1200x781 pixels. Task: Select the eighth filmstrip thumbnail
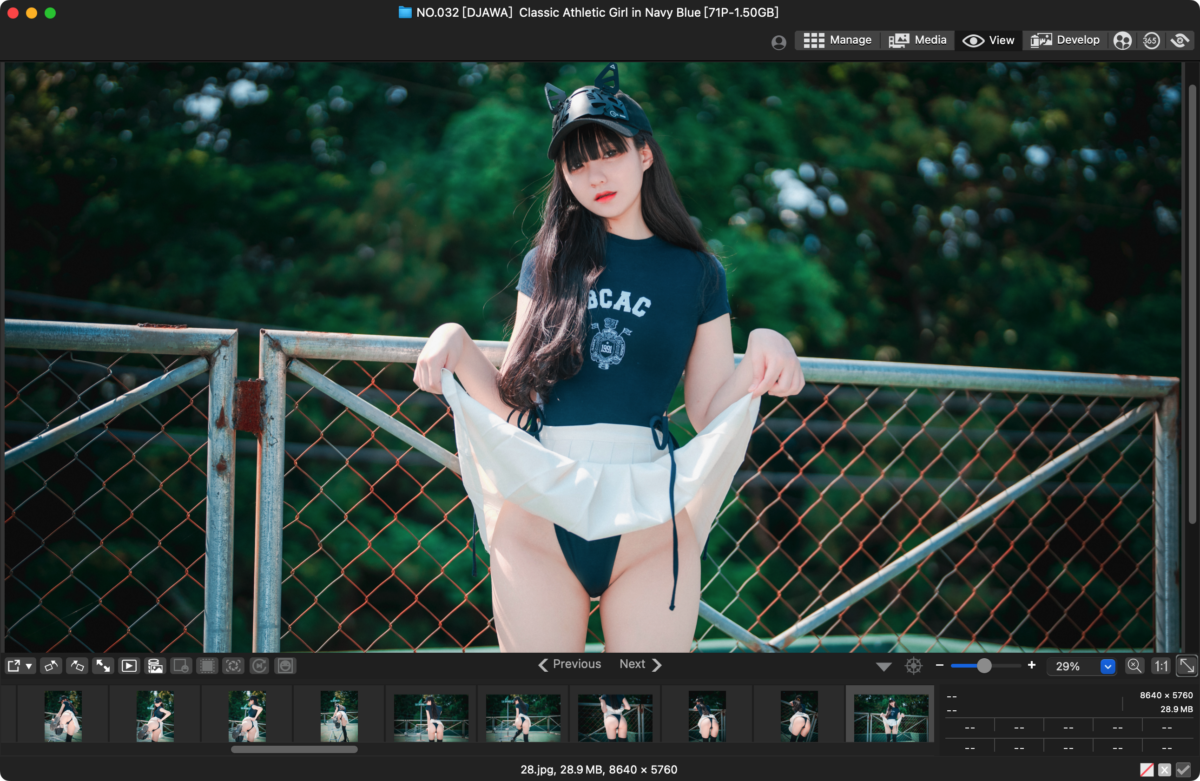[707, 715]
